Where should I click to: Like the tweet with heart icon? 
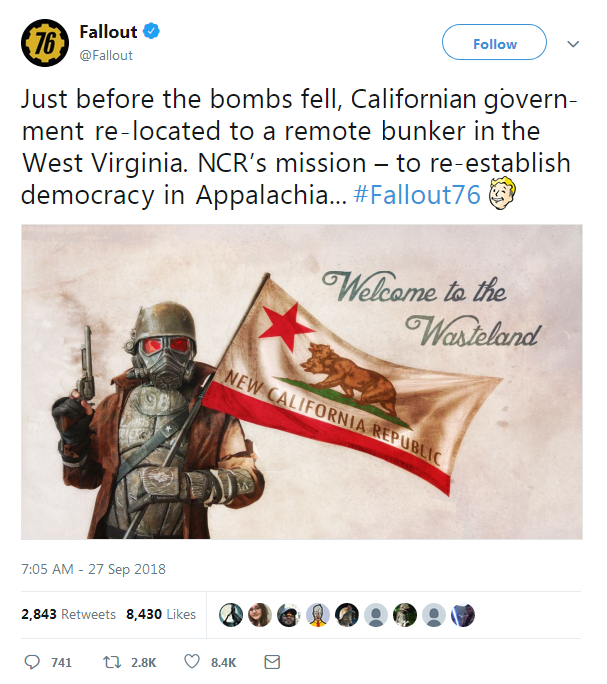coord(192,662)
